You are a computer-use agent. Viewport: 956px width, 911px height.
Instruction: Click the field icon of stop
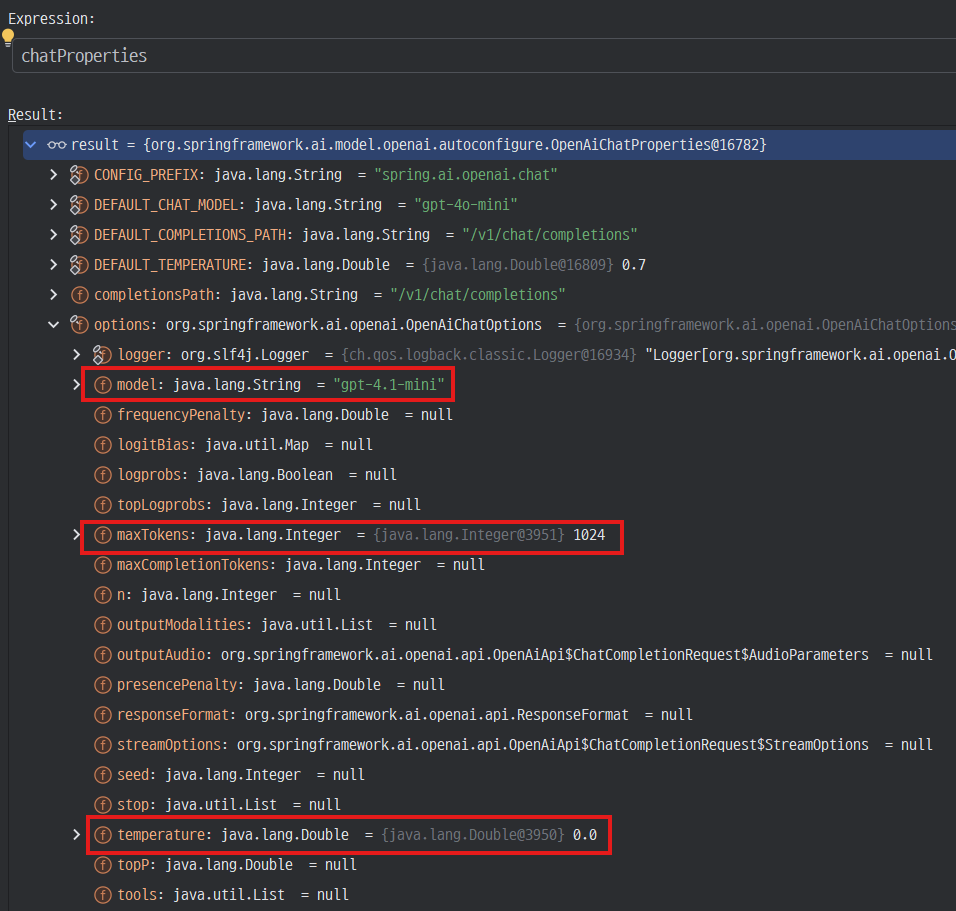click(102, 804)
